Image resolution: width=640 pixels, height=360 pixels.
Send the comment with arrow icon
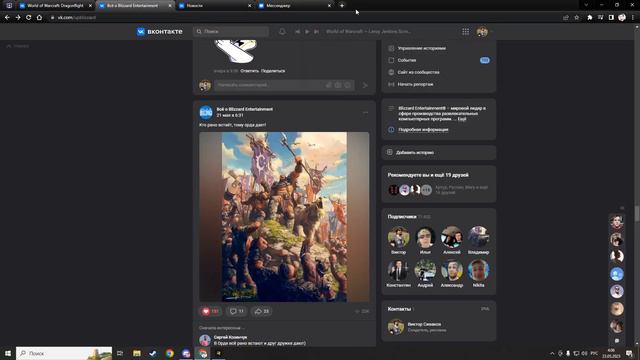point(365,85)
